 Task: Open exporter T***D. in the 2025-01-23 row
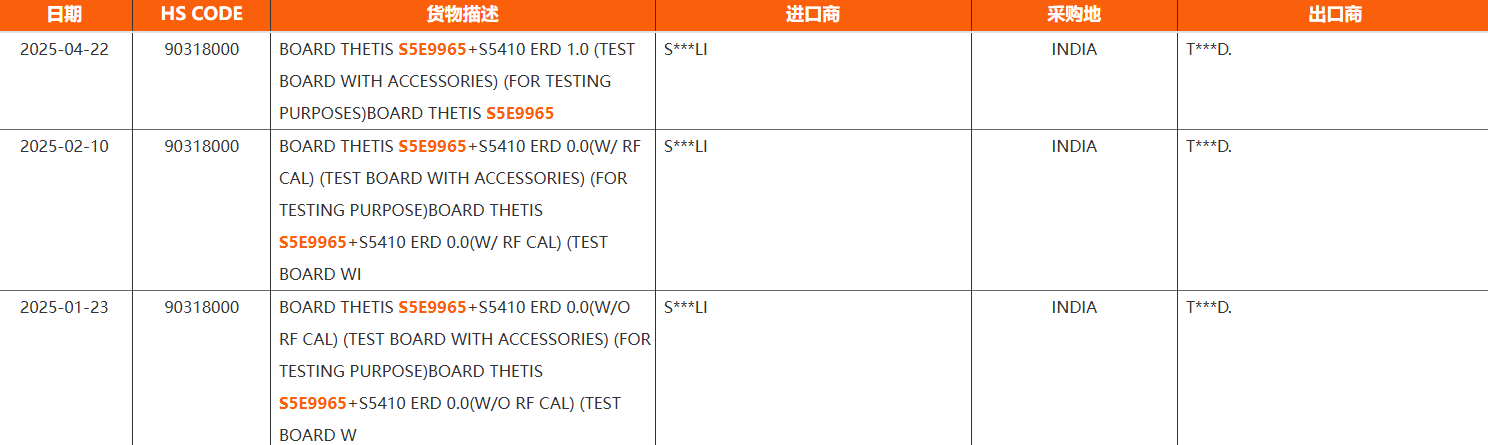click(1208, 307)
